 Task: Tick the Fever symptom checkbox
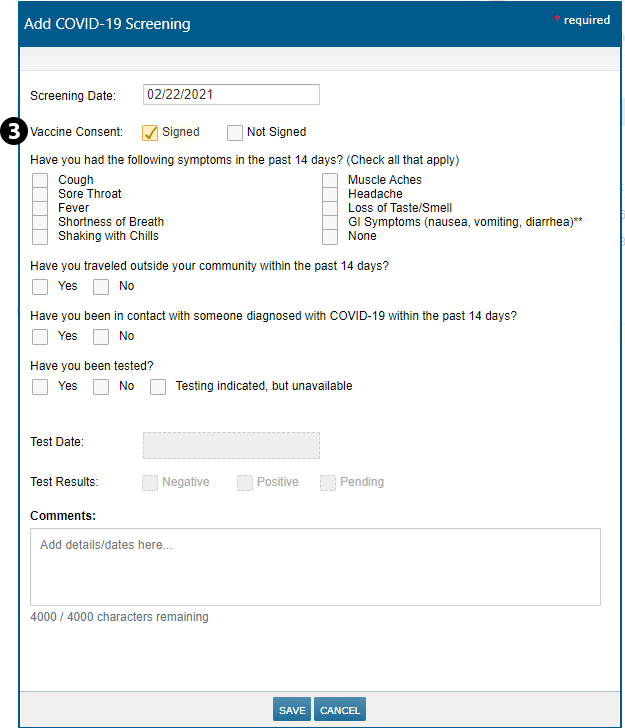tap(40, 209)
